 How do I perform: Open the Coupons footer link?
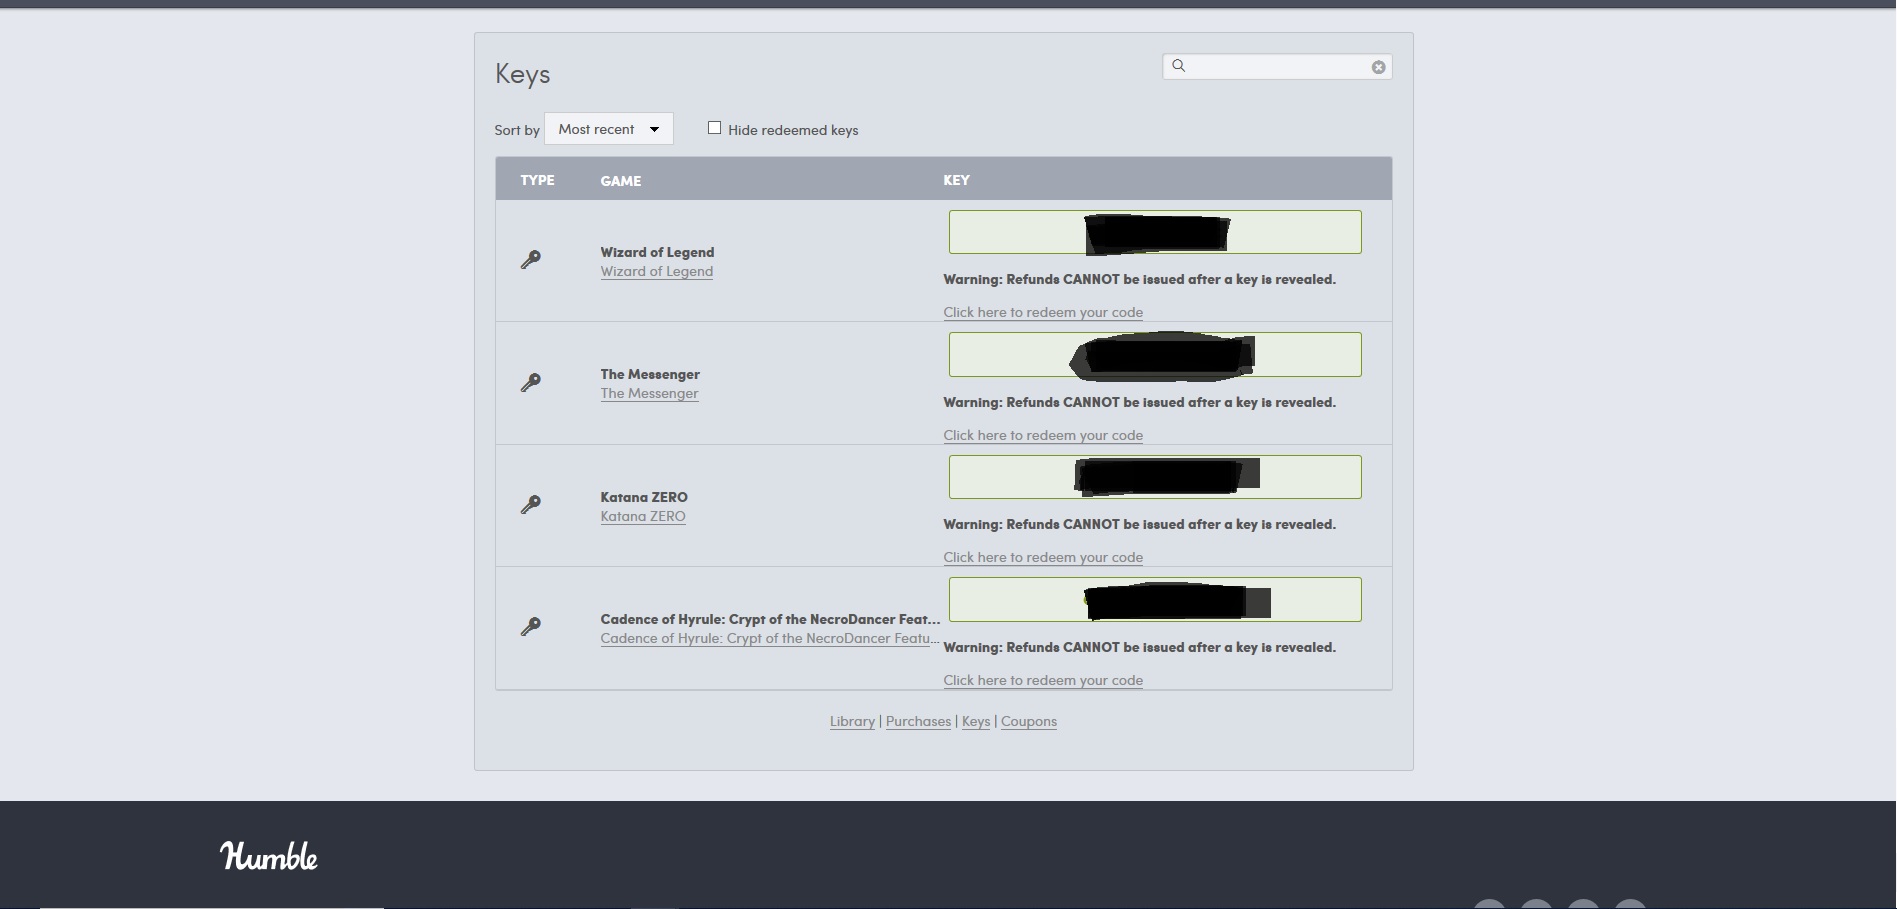click(1029, 722)
